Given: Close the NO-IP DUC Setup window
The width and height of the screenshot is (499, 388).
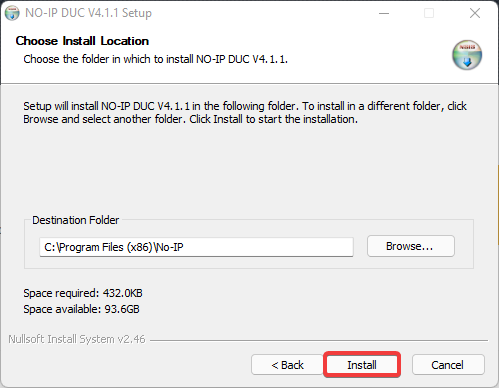Looking at the screenshot, I should [x=475, y=13].
